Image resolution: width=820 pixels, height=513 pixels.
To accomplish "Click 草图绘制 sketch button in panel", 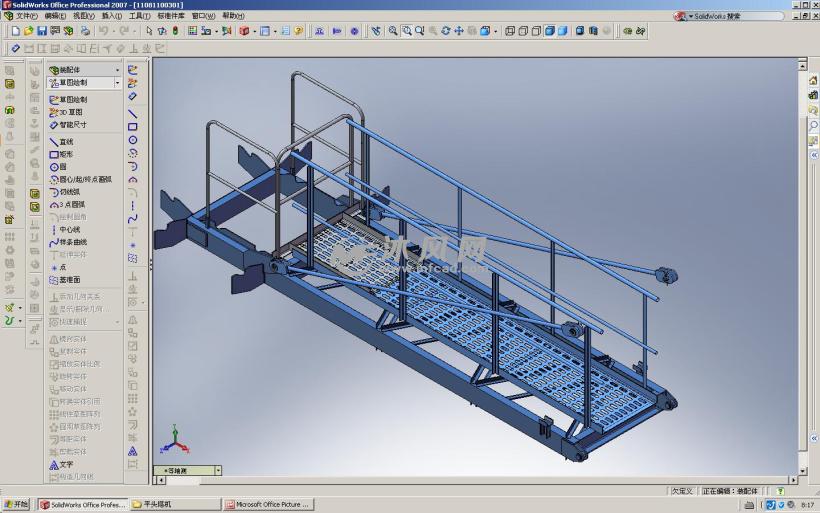I will 68,99.
